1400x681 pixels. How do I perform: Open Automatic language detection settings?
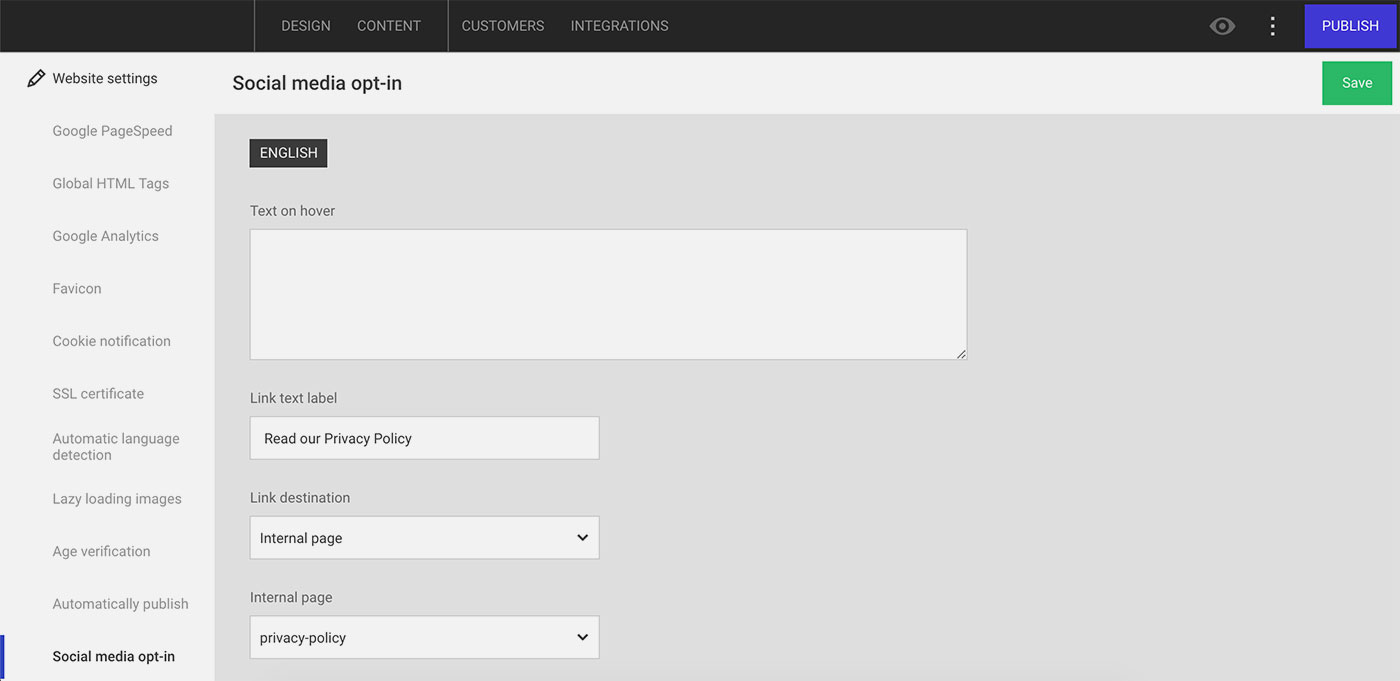[116, 446]
